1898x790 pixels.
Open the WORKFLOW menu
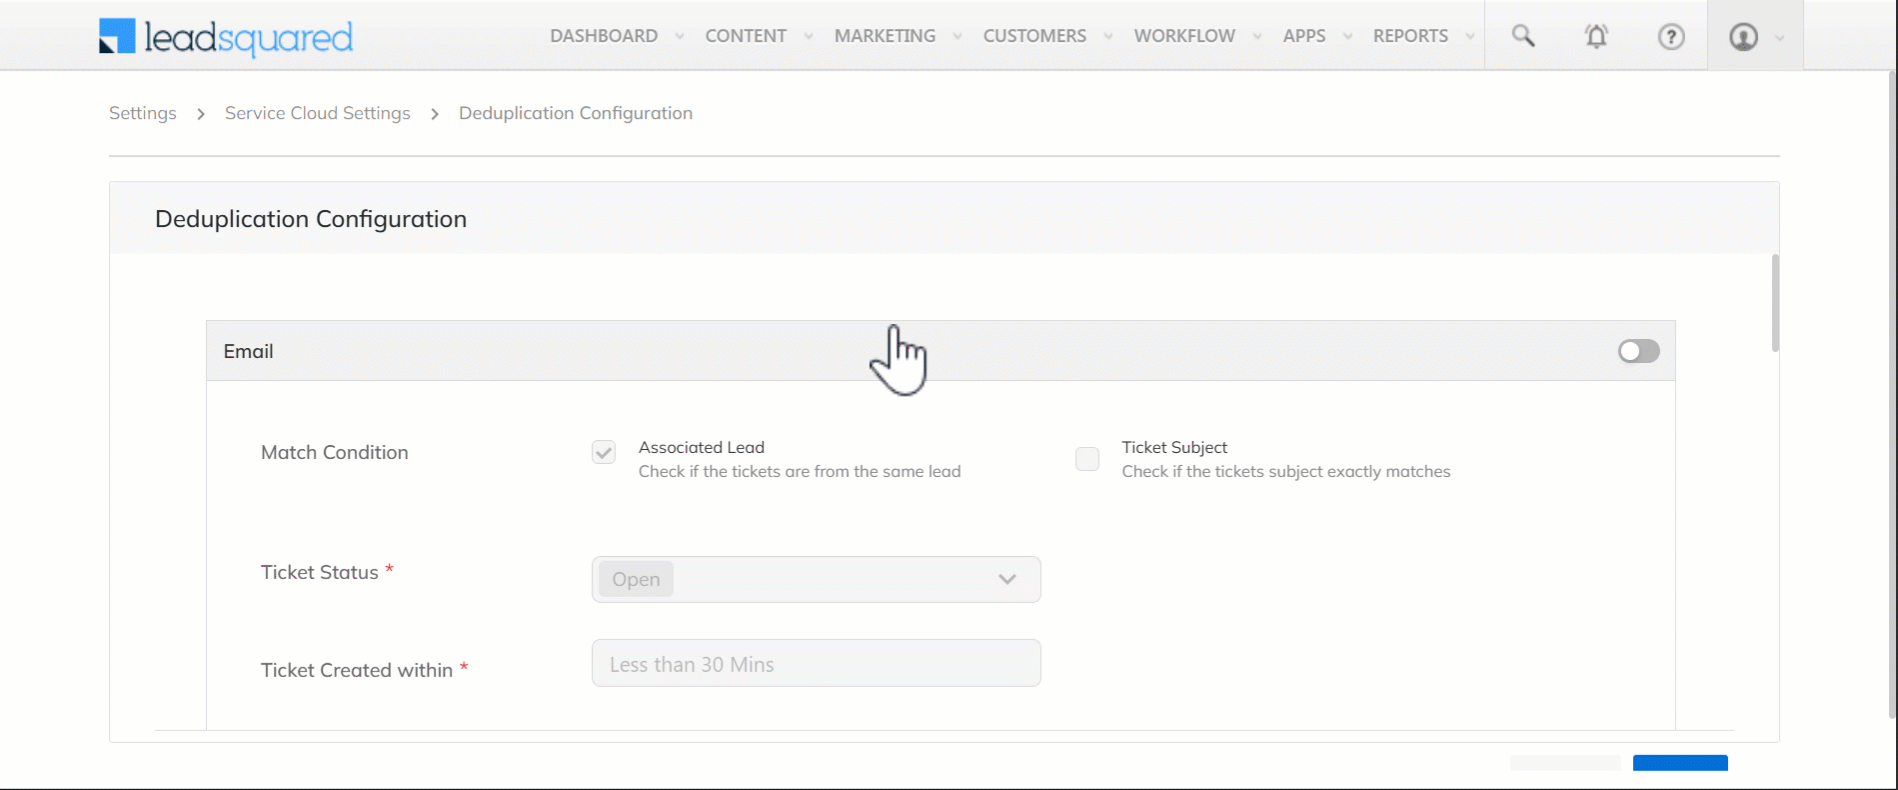(1184, 36)
